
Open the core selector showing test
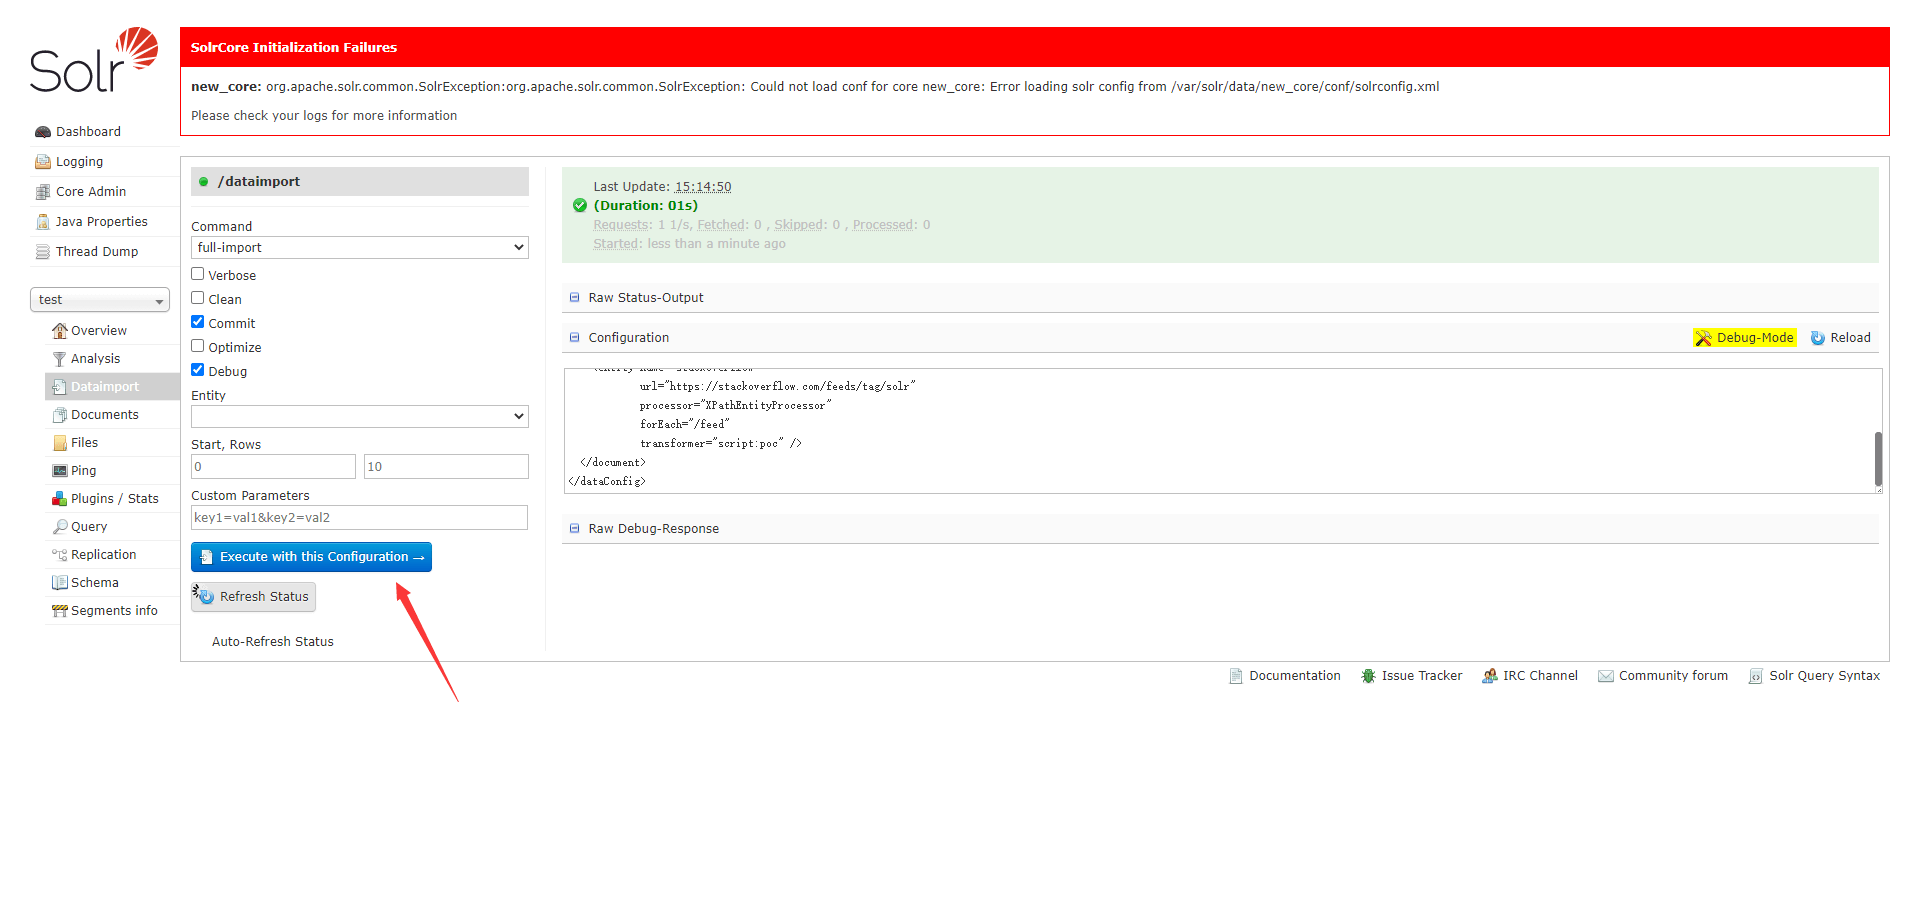click(x=100, y=300)
